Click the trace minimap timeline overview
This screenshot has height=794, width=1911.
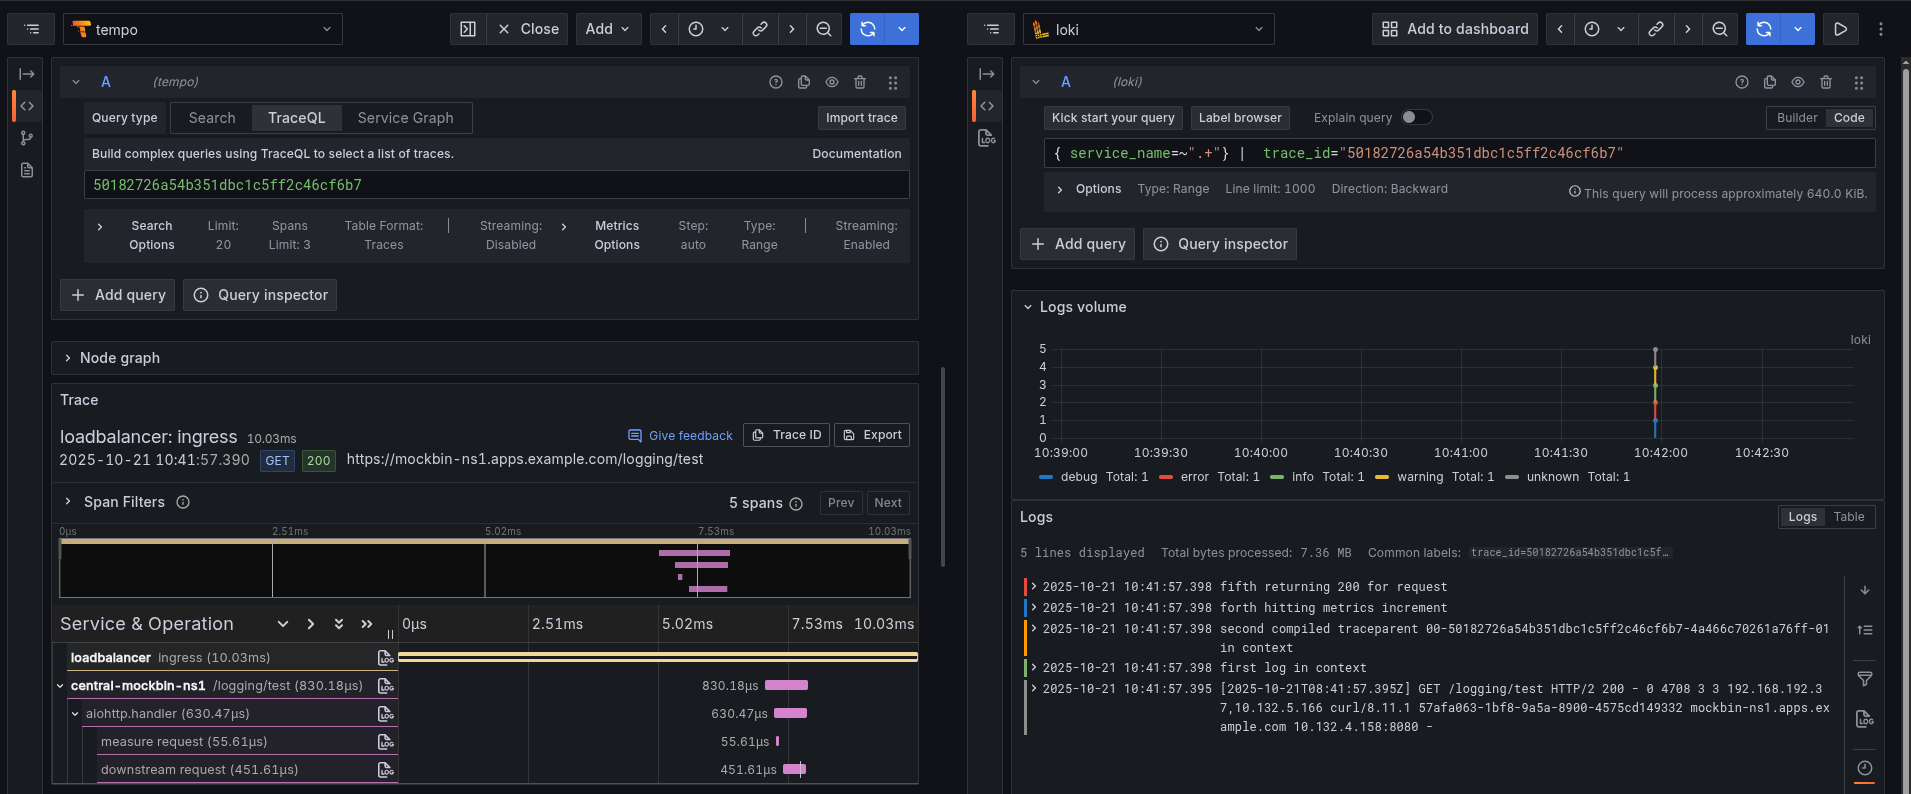coord(485,568)
